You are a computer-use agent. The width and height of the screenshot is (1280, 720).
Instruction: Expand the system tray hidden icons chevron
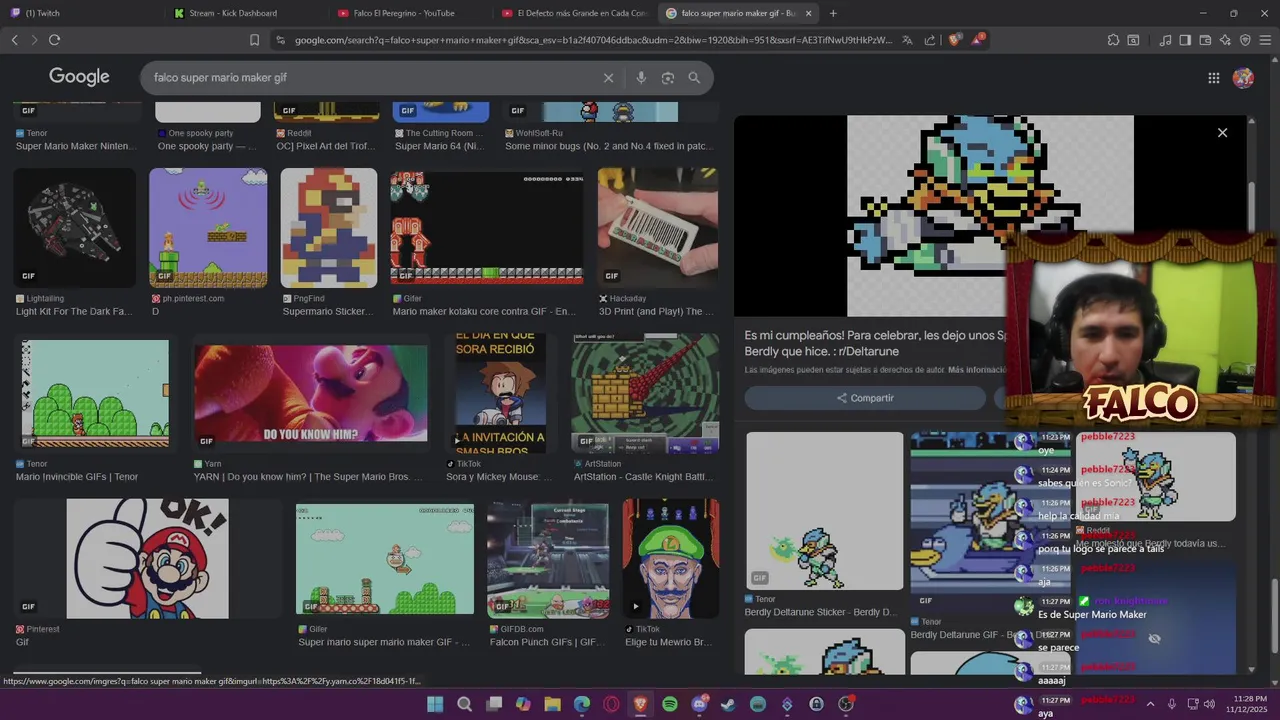pos(1150,704)
